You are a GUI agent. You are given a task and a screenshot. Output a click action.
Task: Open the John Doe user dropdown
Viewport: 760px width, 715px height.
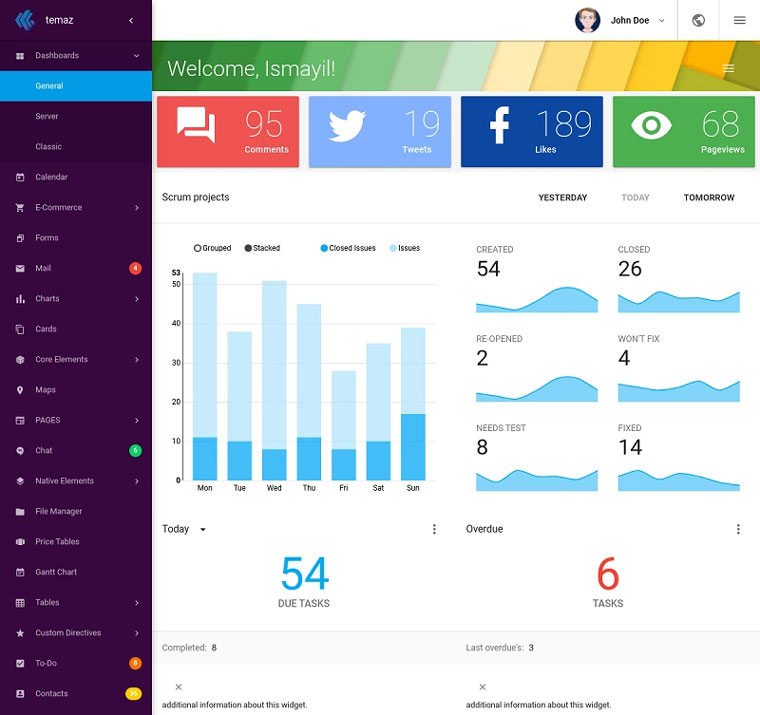click(x=621, y=20)
